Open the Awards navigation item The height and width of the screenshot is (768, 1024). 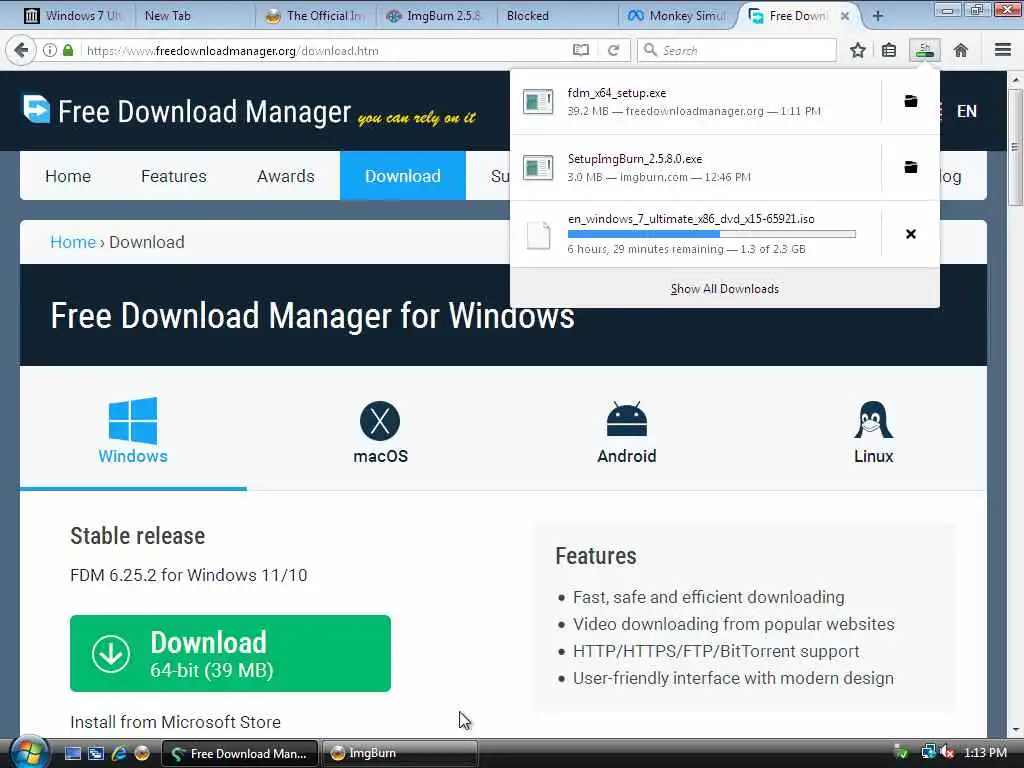[285, 176]
